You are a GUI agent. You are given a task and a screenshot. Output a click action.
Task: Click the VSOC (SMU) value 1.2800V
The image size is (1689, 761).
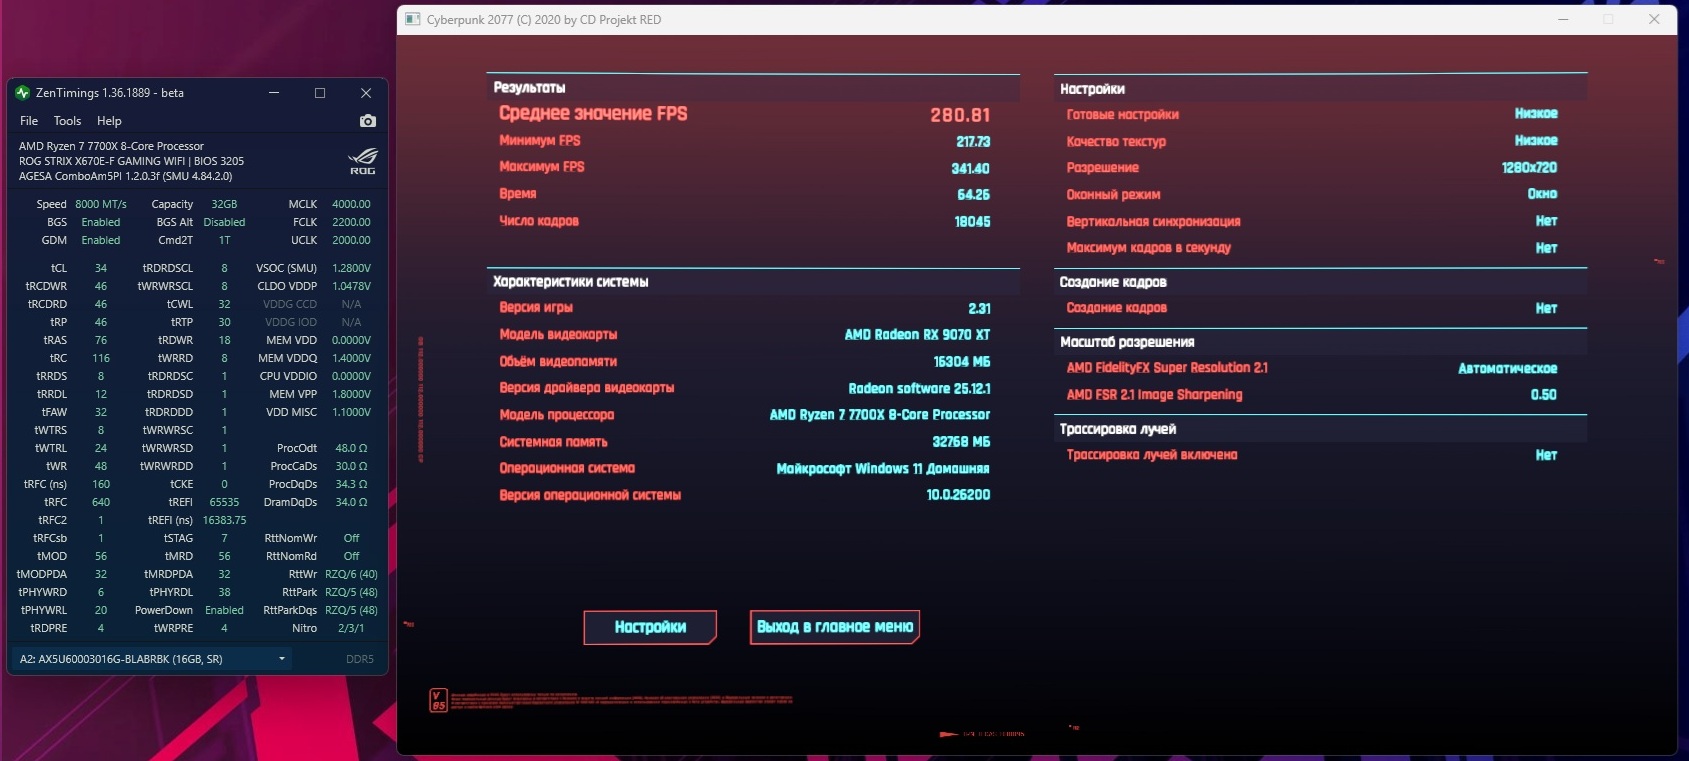(x=351, y=268)
